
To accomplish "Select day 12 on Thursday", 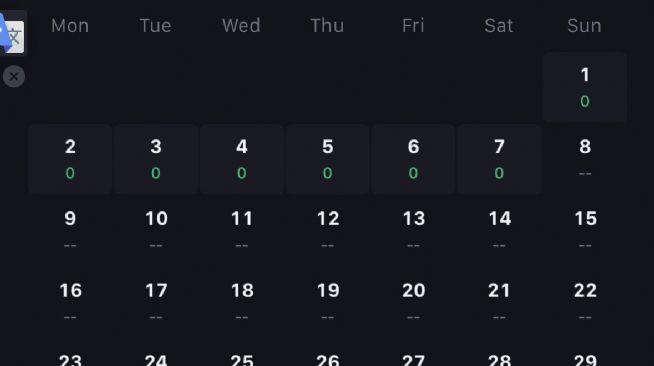I will point(327,231).
